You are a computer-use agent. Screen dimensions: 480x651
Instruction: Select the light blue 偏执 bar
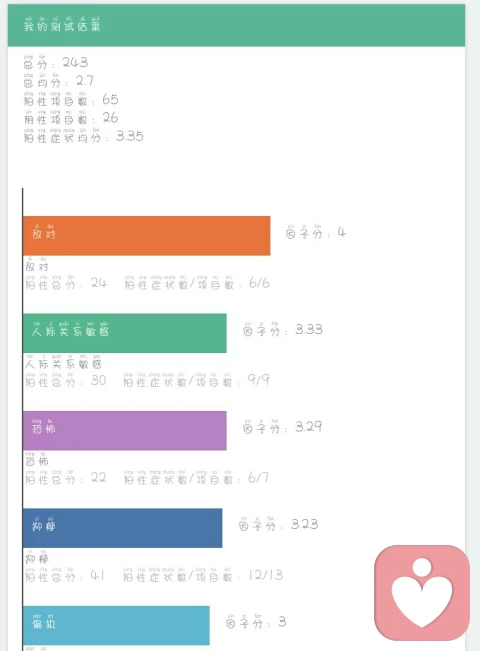click(116, 625)
